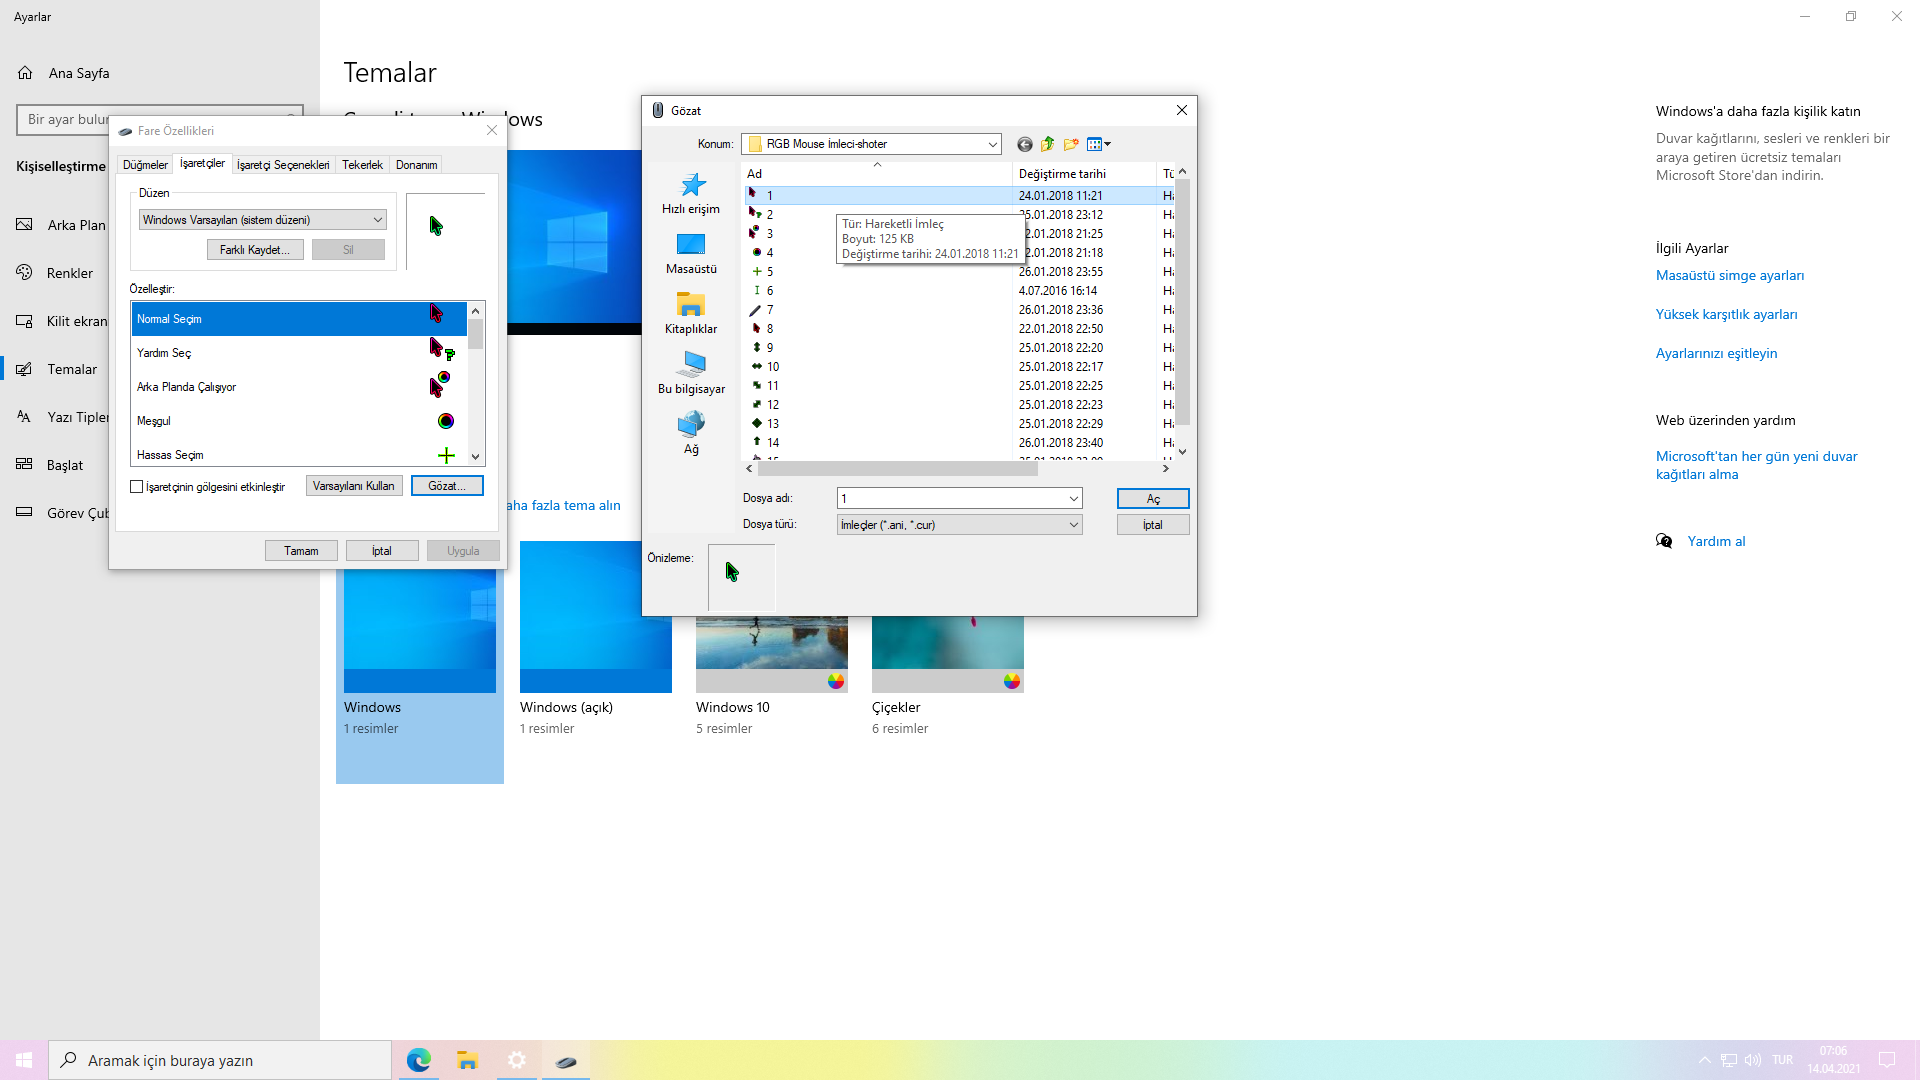
Task: Click the up one level folder icon
Action: click(1048, 144)
